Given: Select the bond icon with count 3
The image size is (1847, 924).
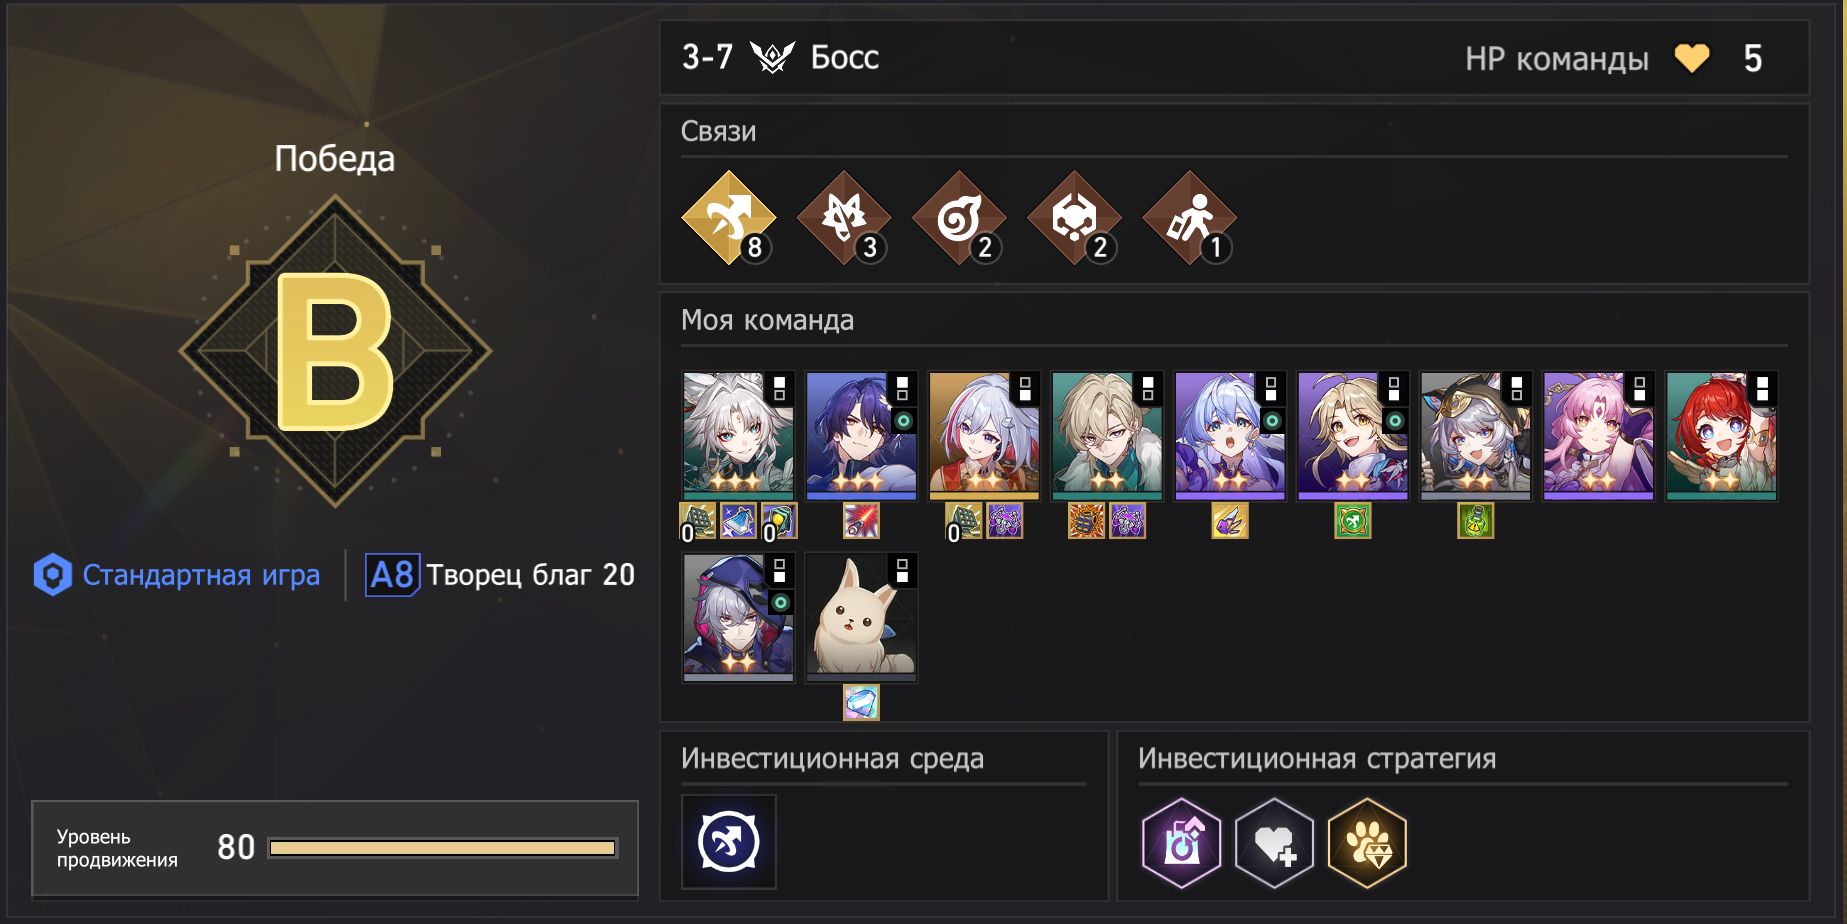Looking at the screenshot, I should (844, 218).
